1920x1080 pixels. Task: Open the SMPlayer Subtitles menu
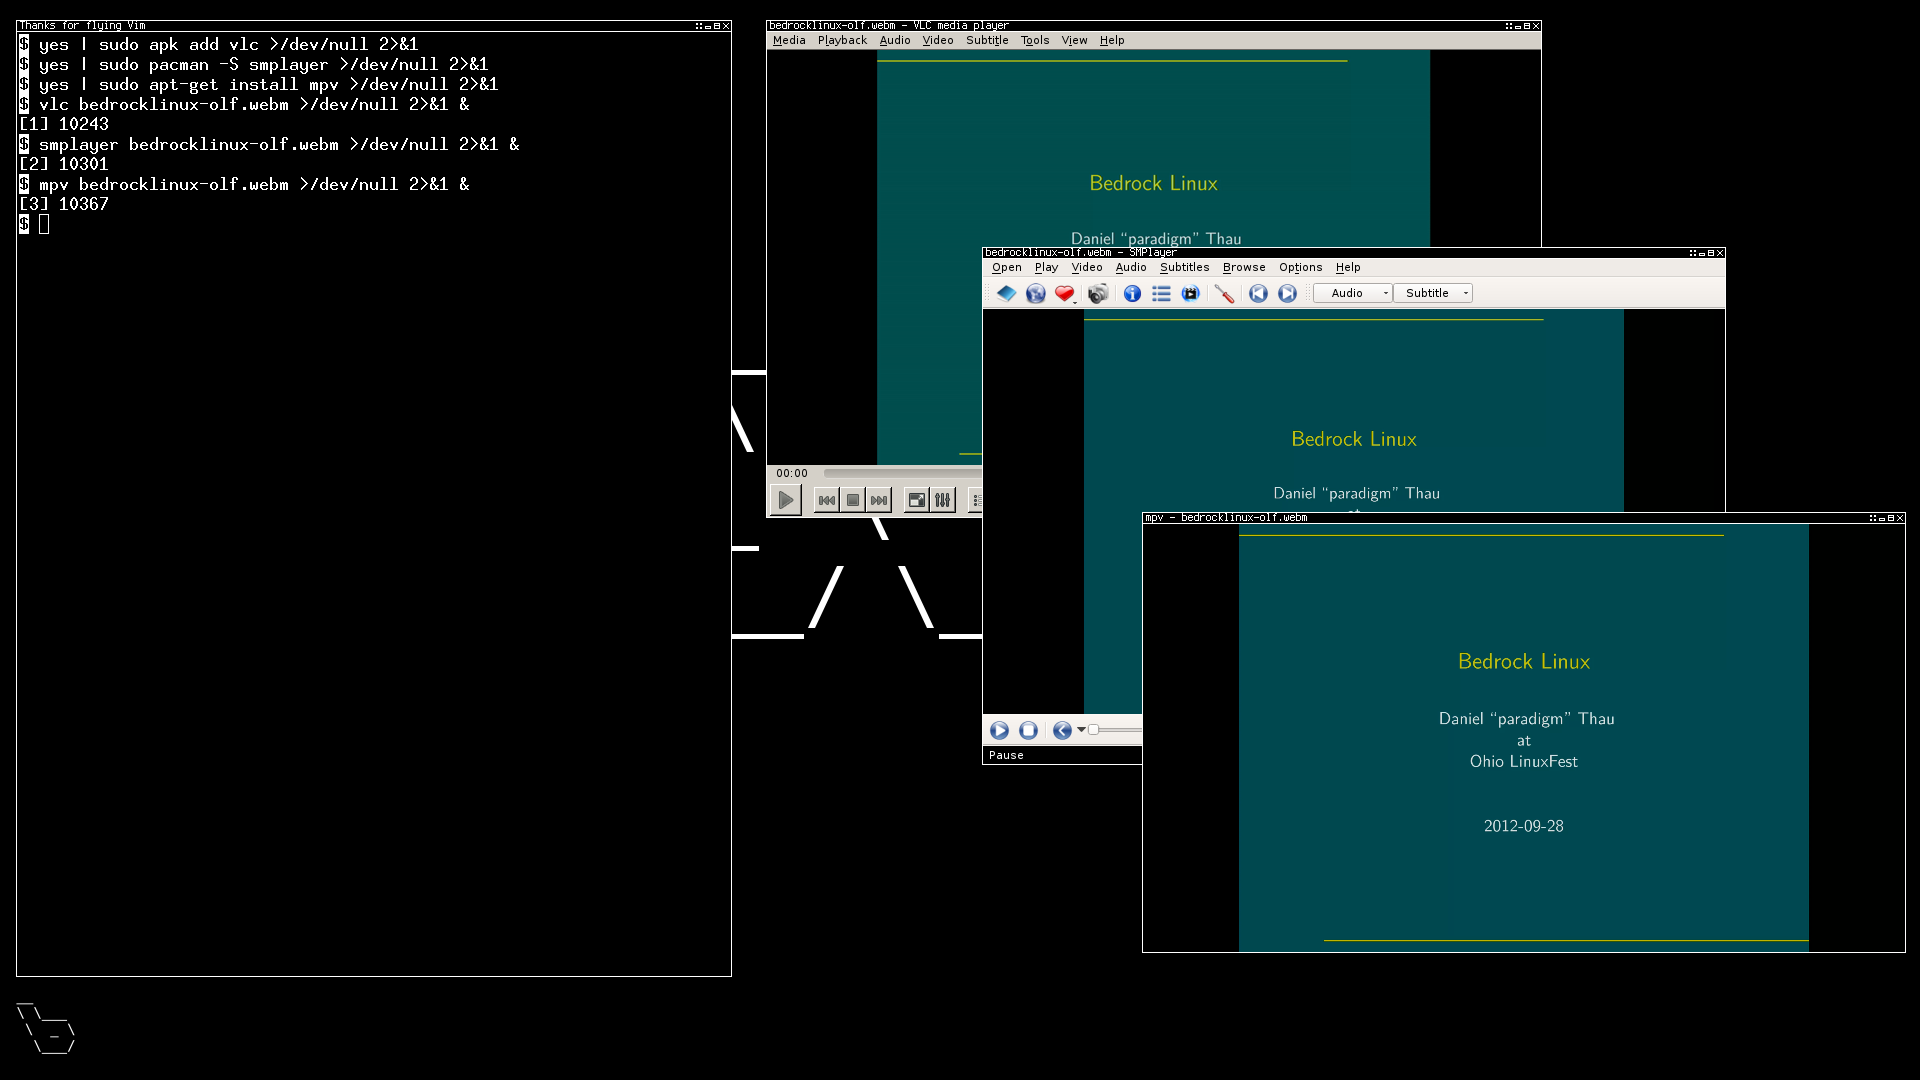(1183, 266)
